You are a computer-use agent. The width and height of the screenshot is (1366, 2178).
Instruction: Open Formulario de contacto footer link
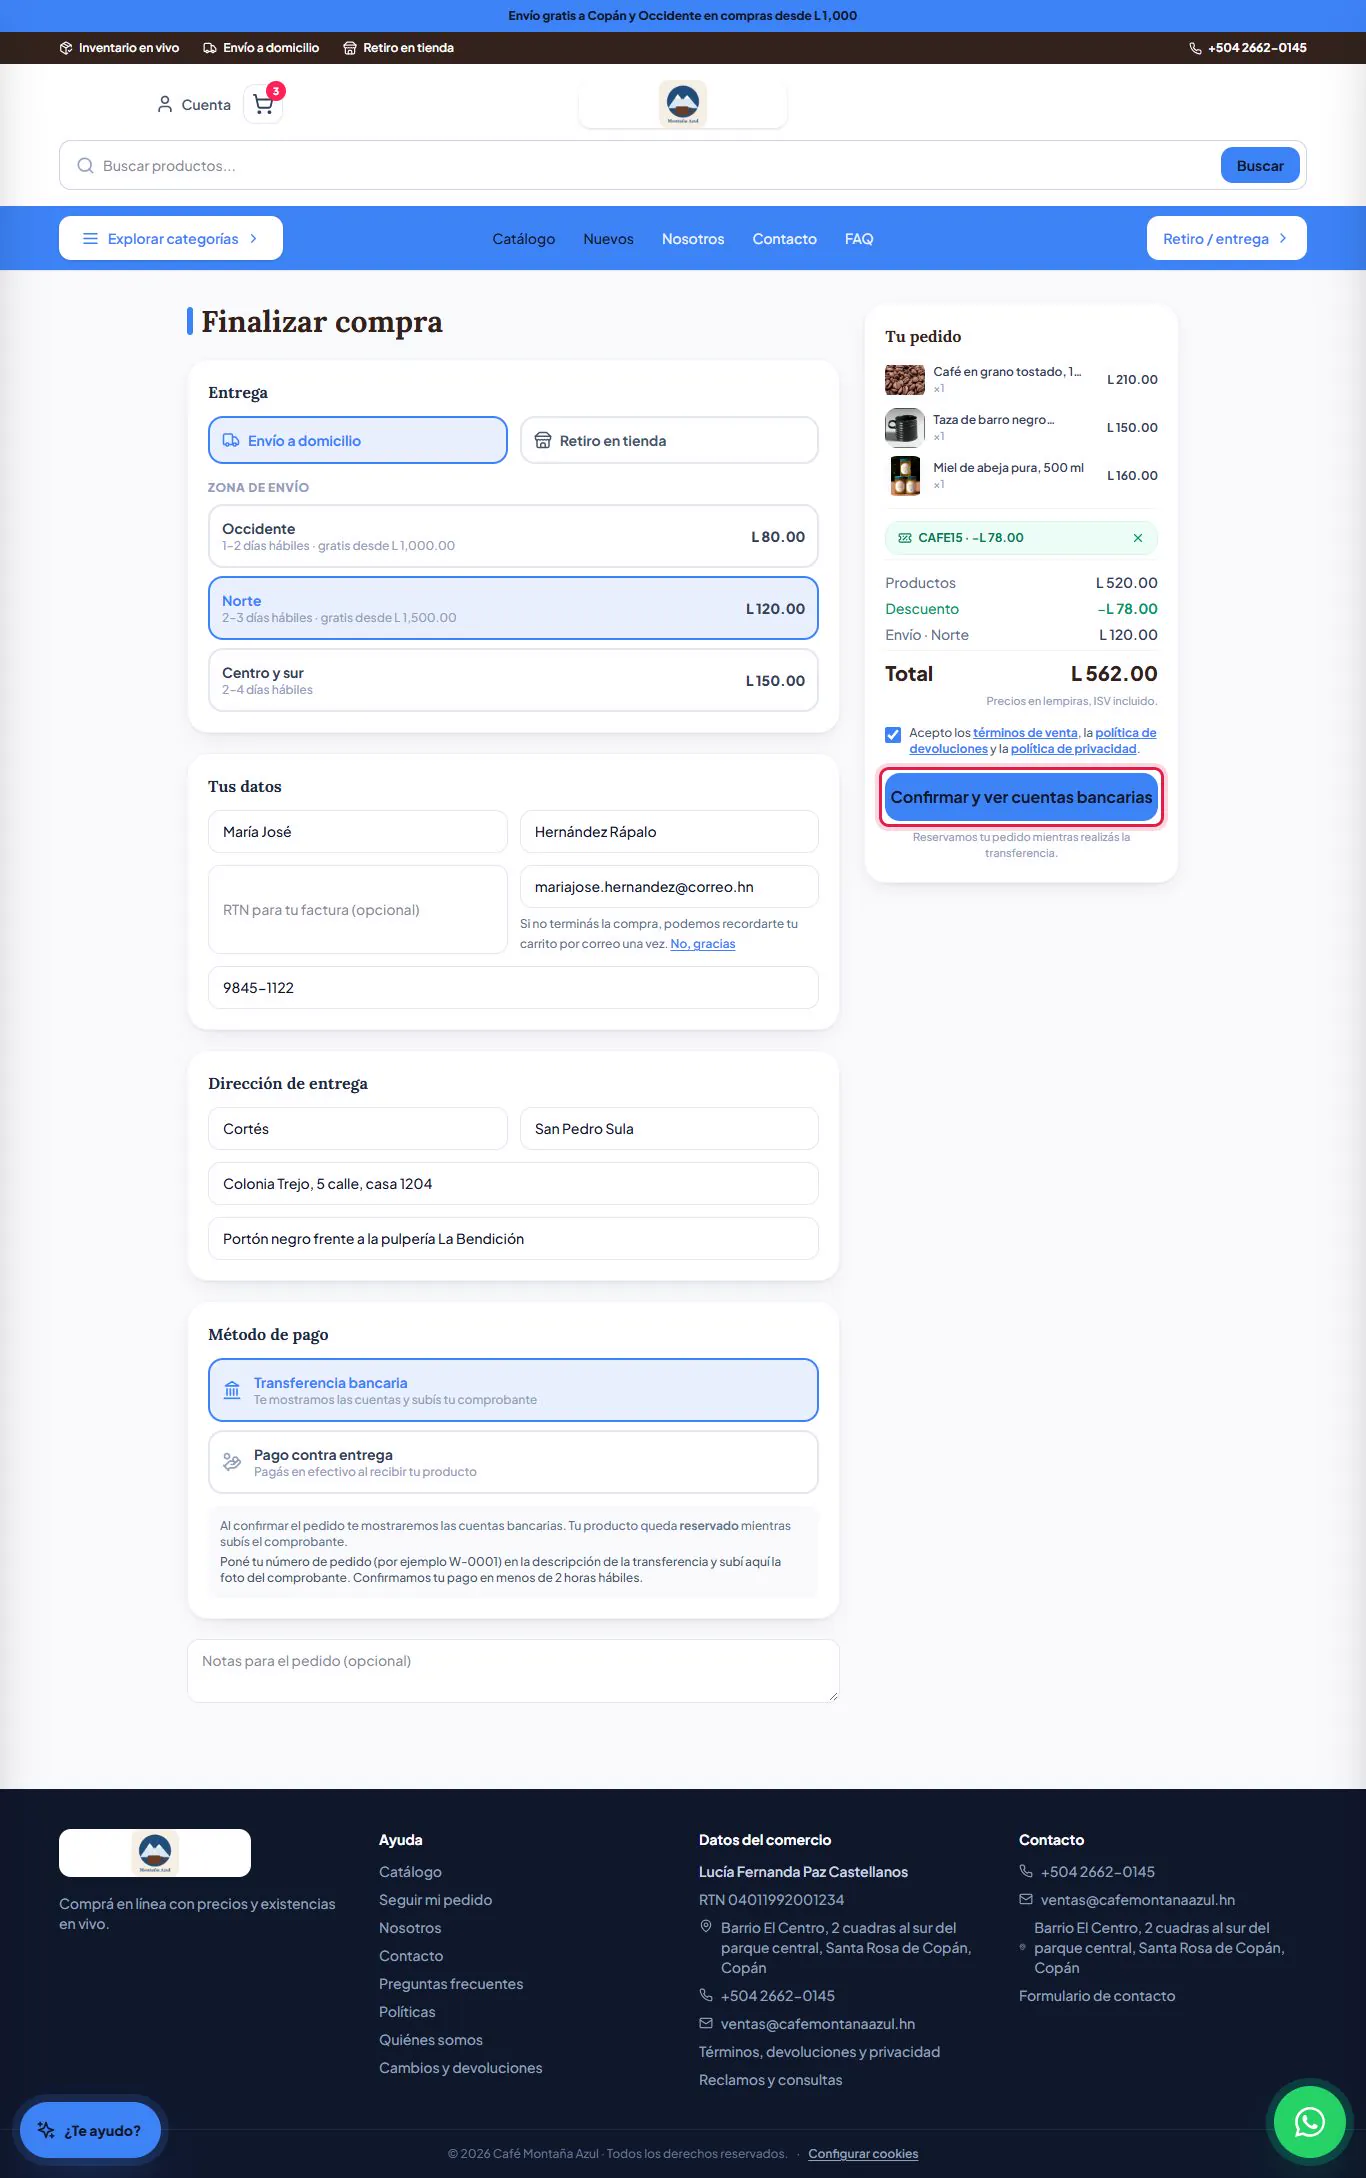(1097, 1996)
